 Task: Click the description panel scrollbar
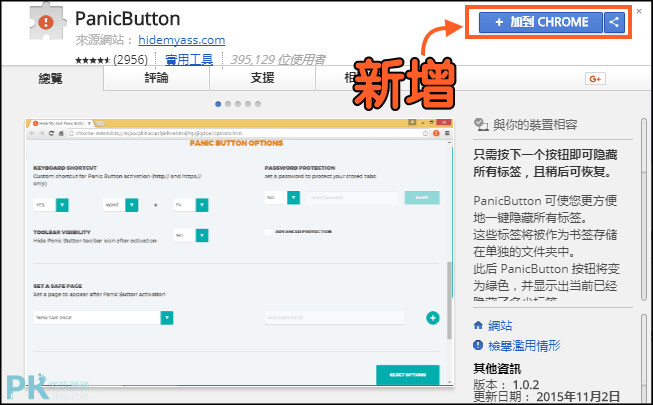coord(644,208)
